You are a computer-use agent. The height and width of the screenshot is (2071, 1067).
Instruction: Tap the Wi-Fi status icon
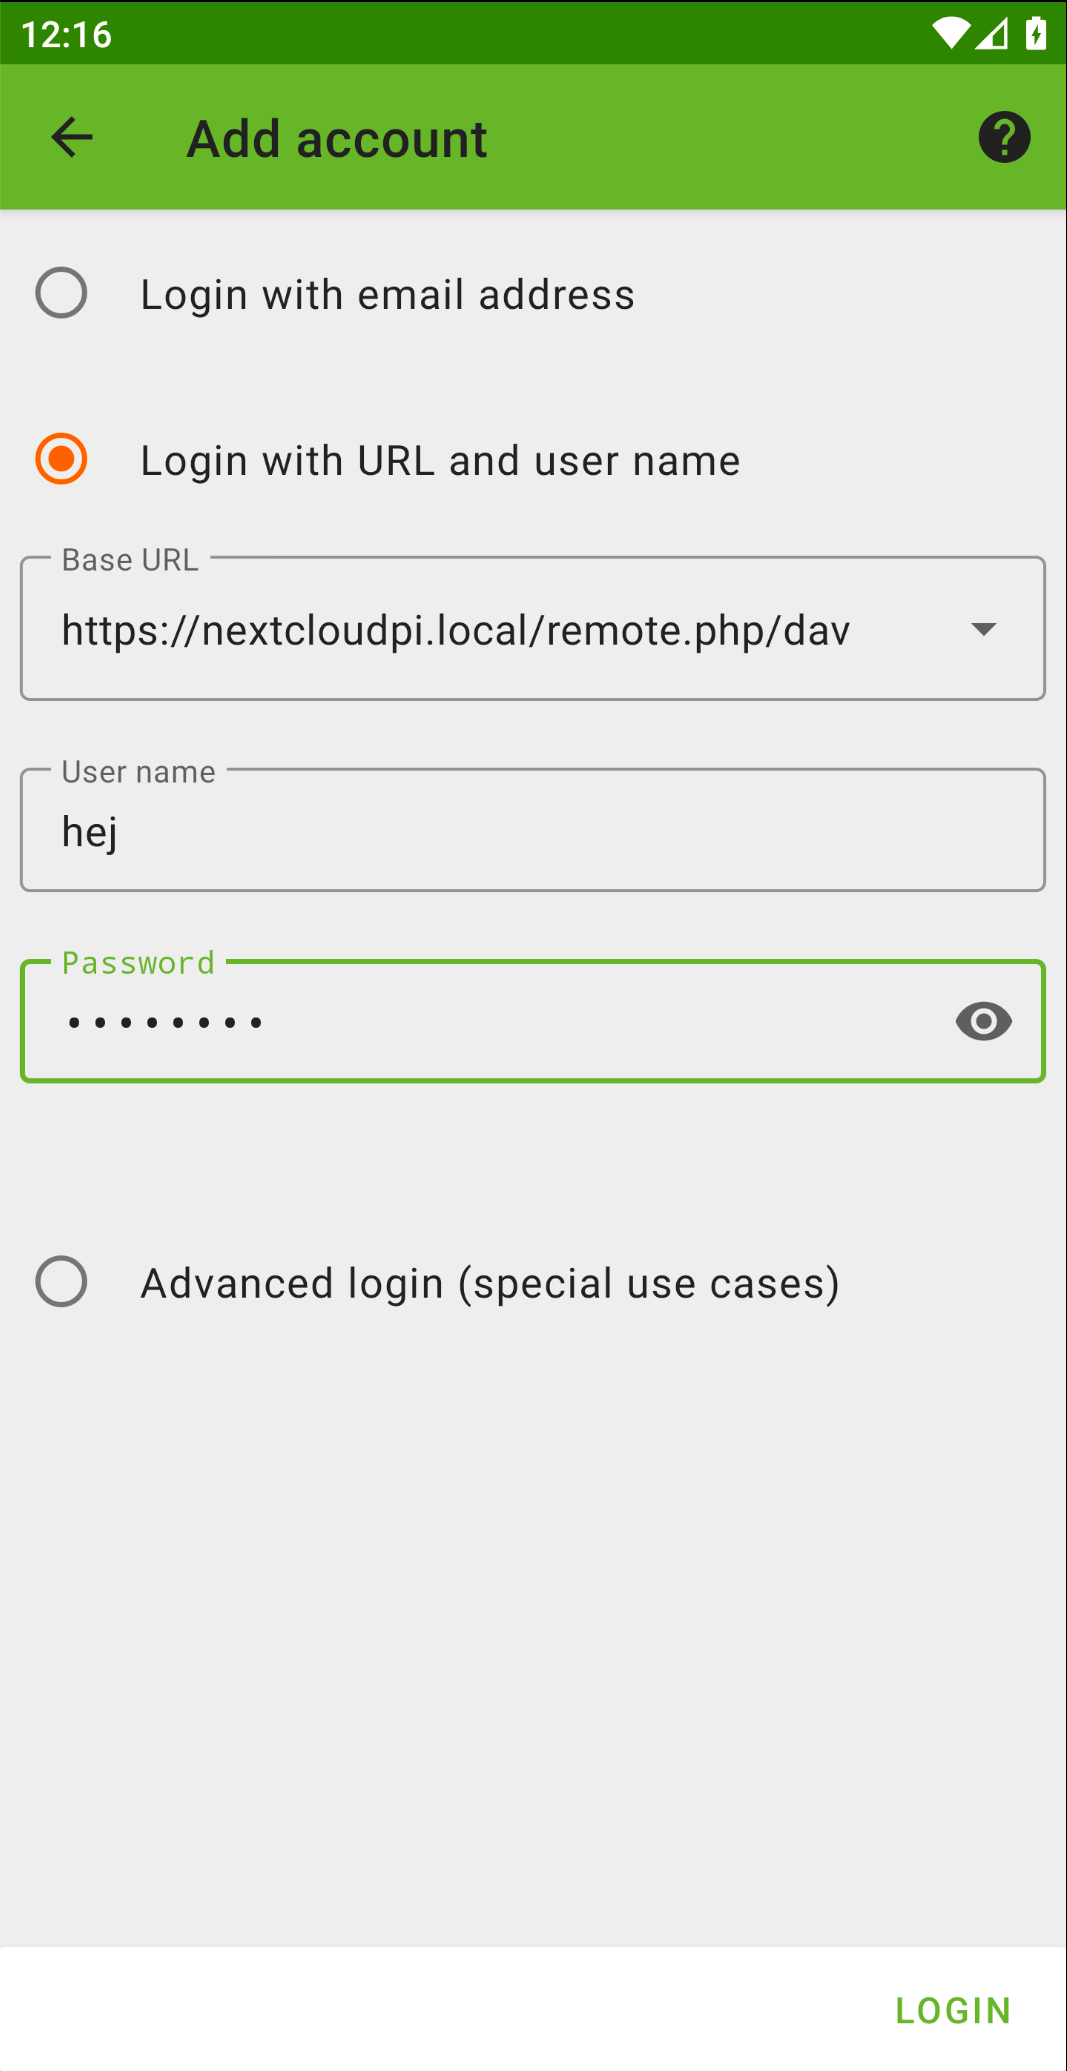pos(949,33)
